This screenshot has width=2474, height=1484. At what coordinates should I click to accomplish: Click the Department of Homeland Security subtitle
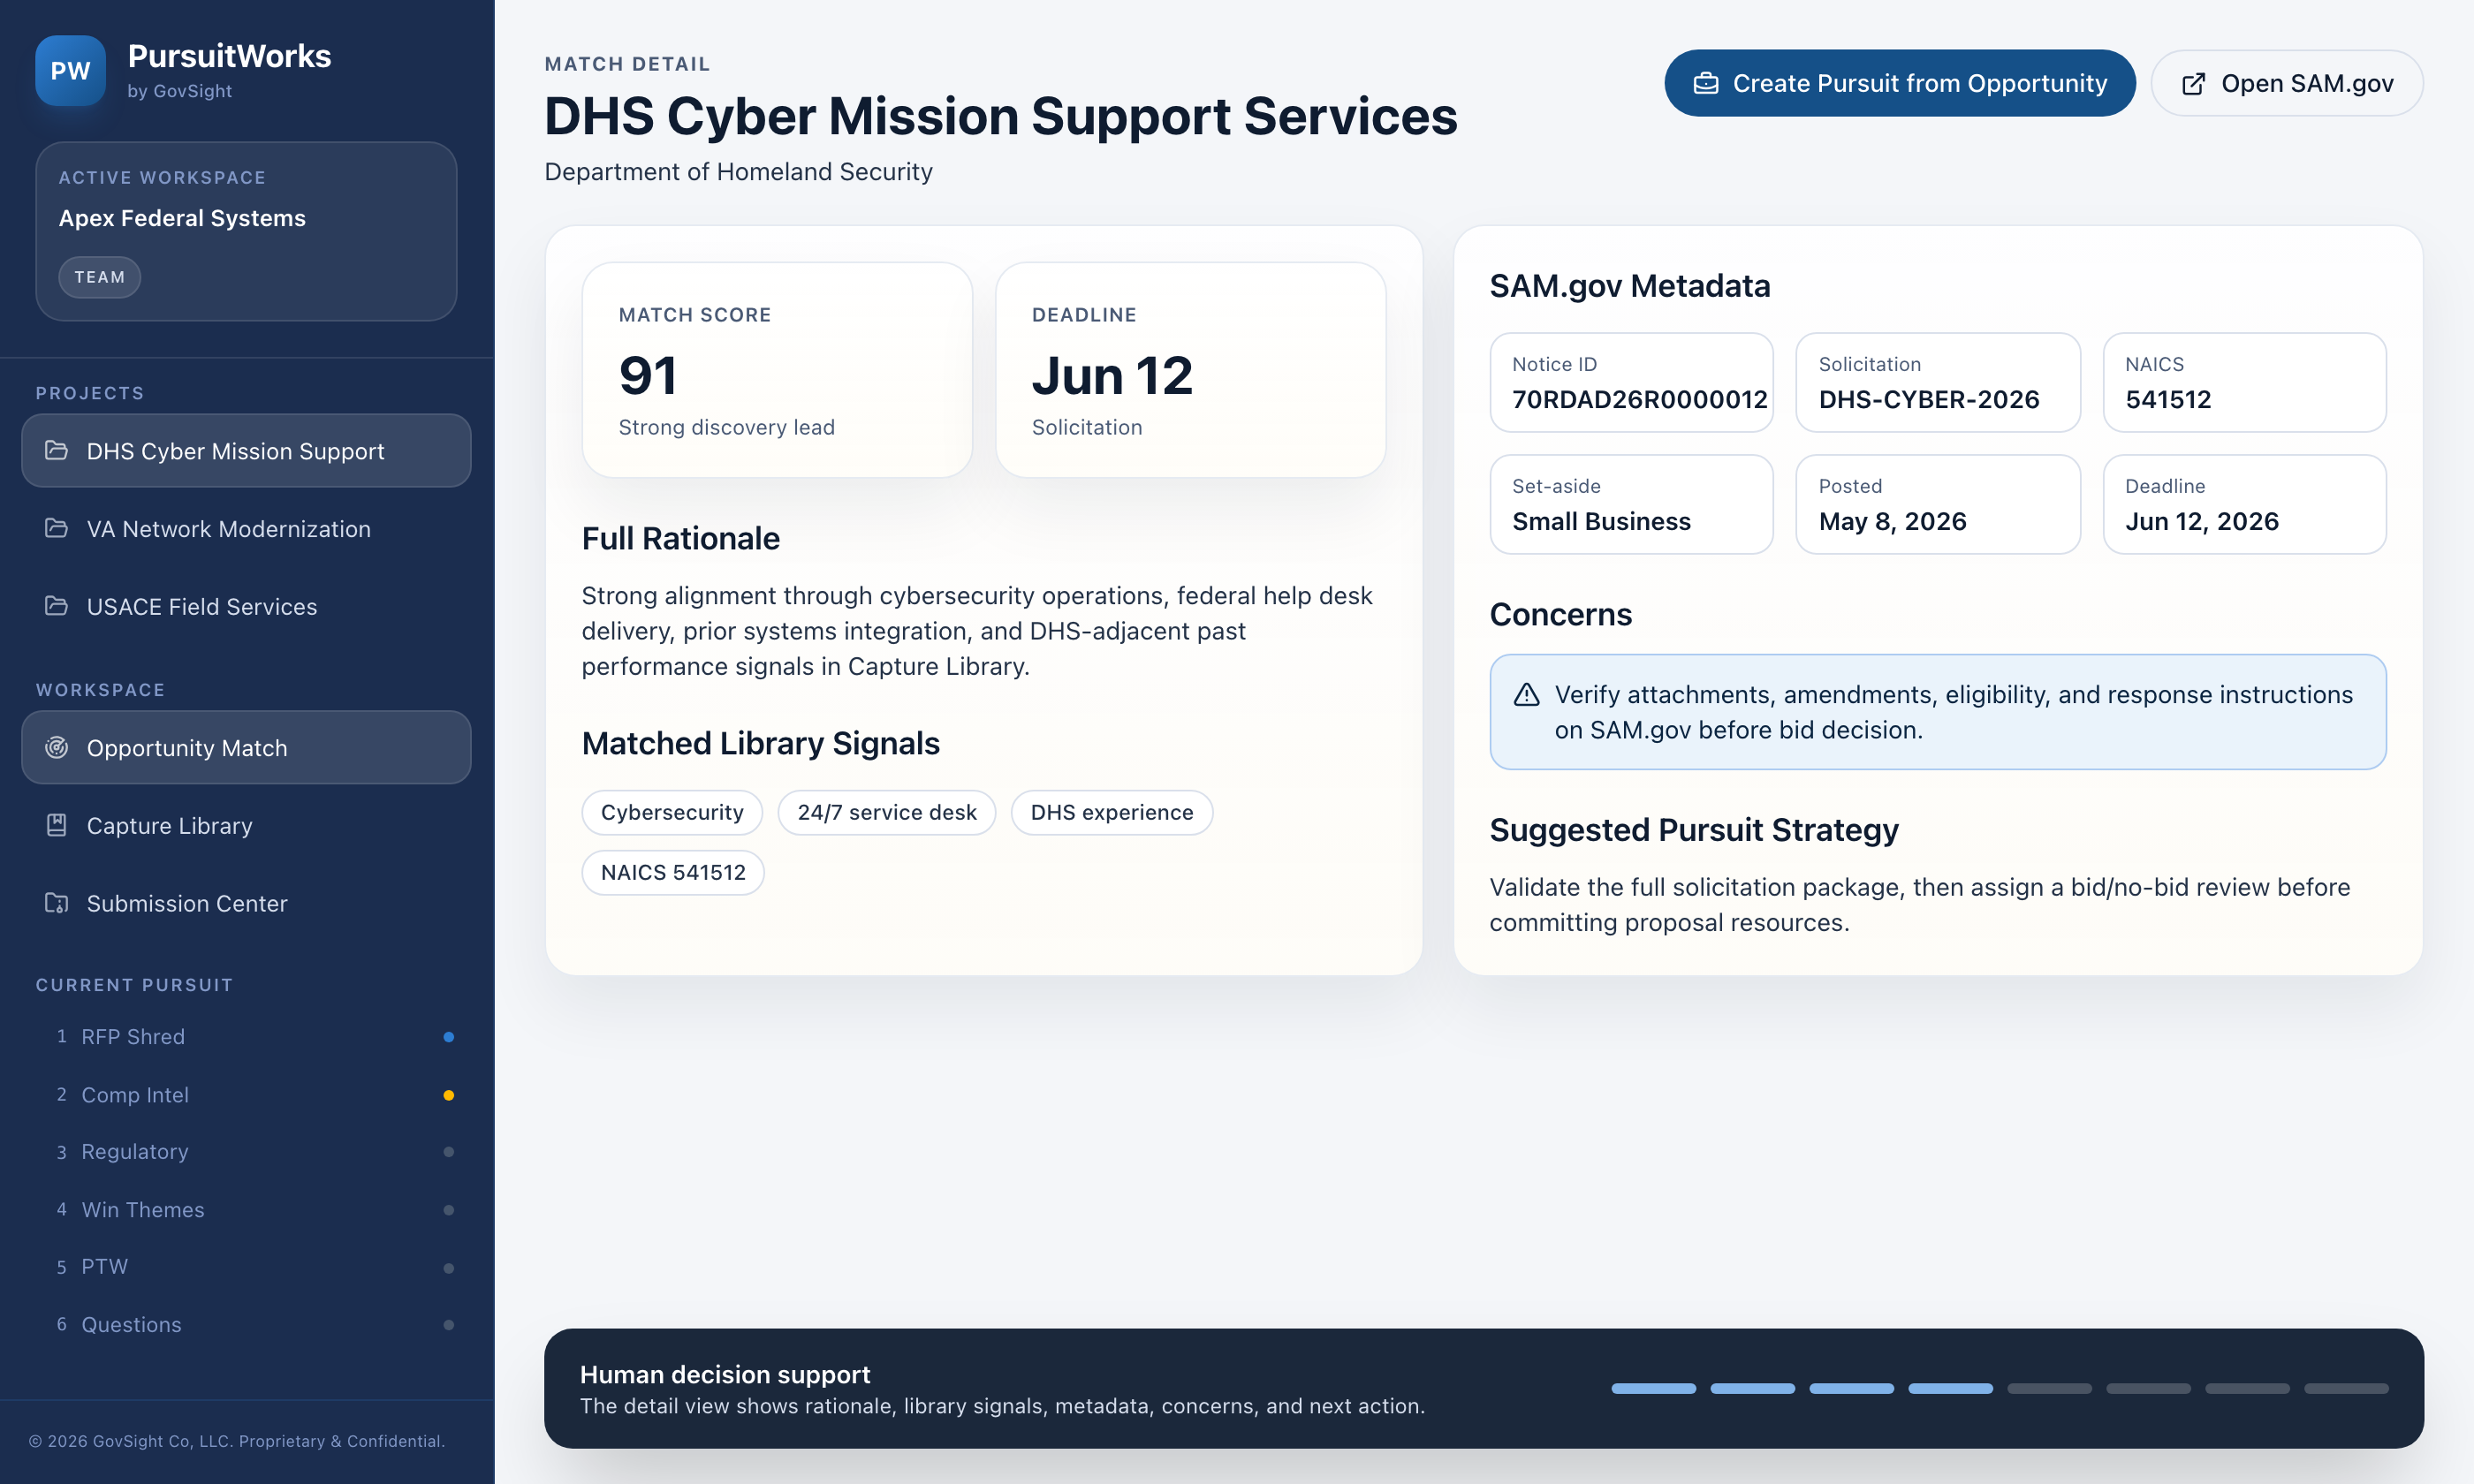[738, 172]
